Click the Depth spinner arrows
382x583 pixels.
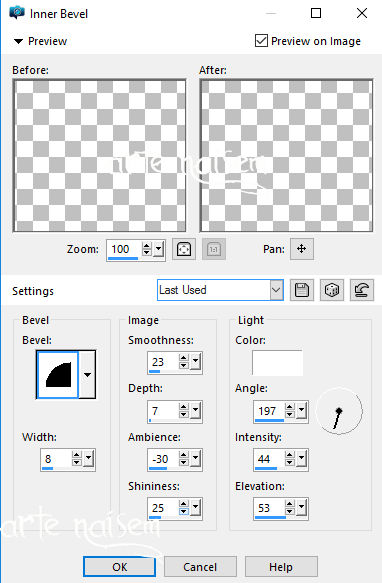coord(184,411)
